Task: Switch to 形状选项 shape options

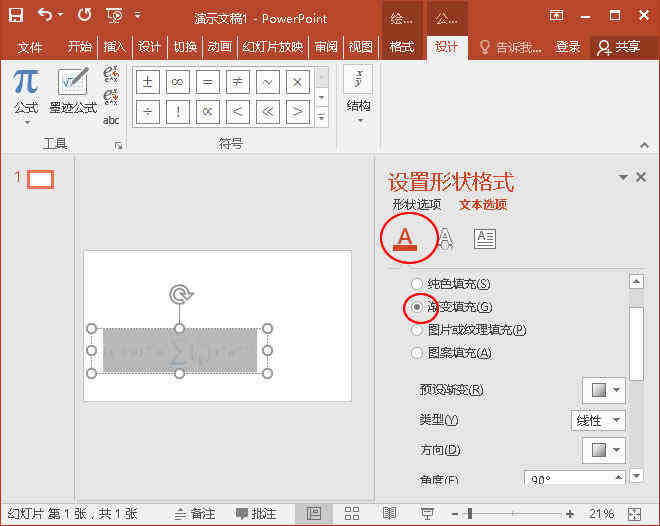Action: [x=417, y=205]
